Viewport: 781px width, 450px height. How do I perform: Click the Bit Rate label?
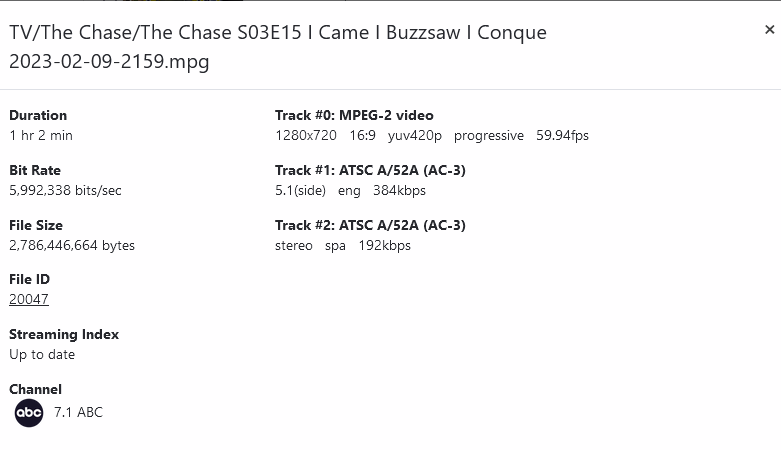[35, 170]
